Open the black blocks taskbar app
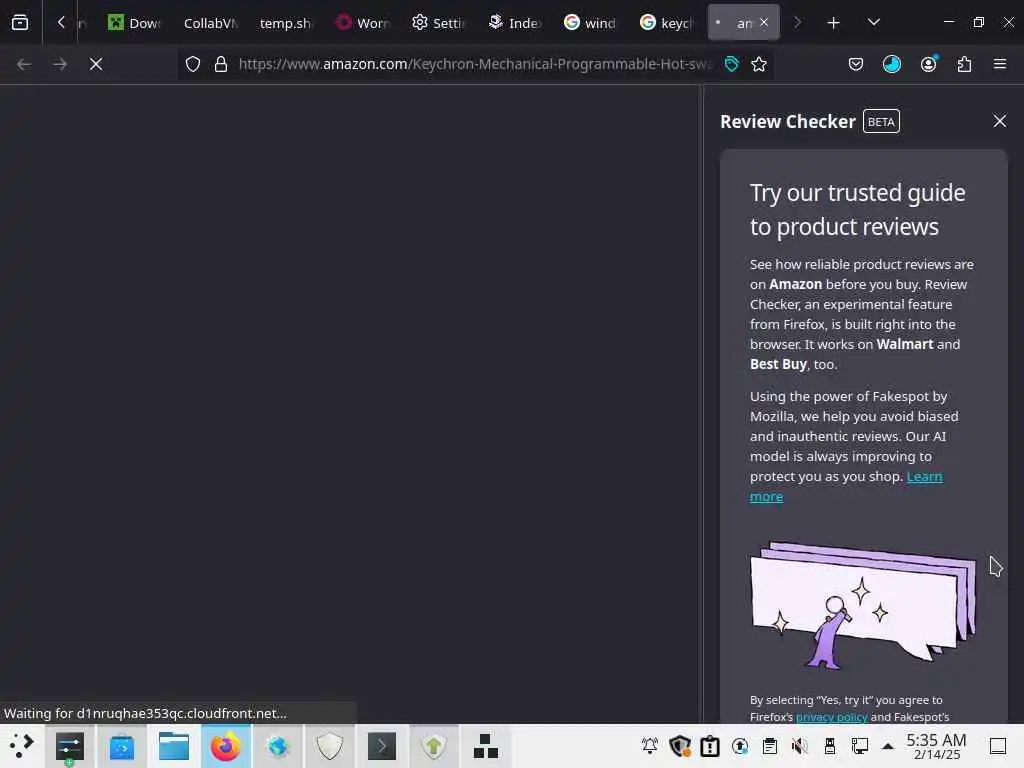 tap(485, 746)
